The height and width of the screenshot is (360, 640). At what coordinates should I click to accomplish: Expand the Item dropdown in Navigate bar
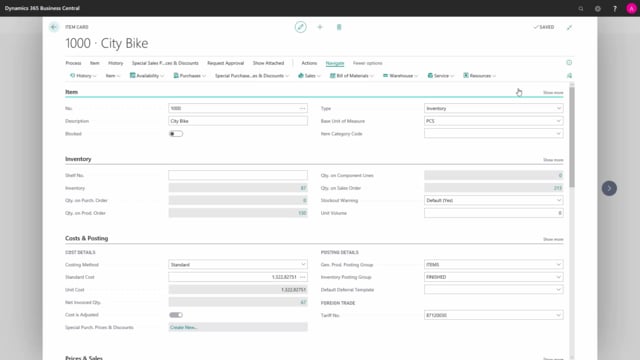(113, 76)
